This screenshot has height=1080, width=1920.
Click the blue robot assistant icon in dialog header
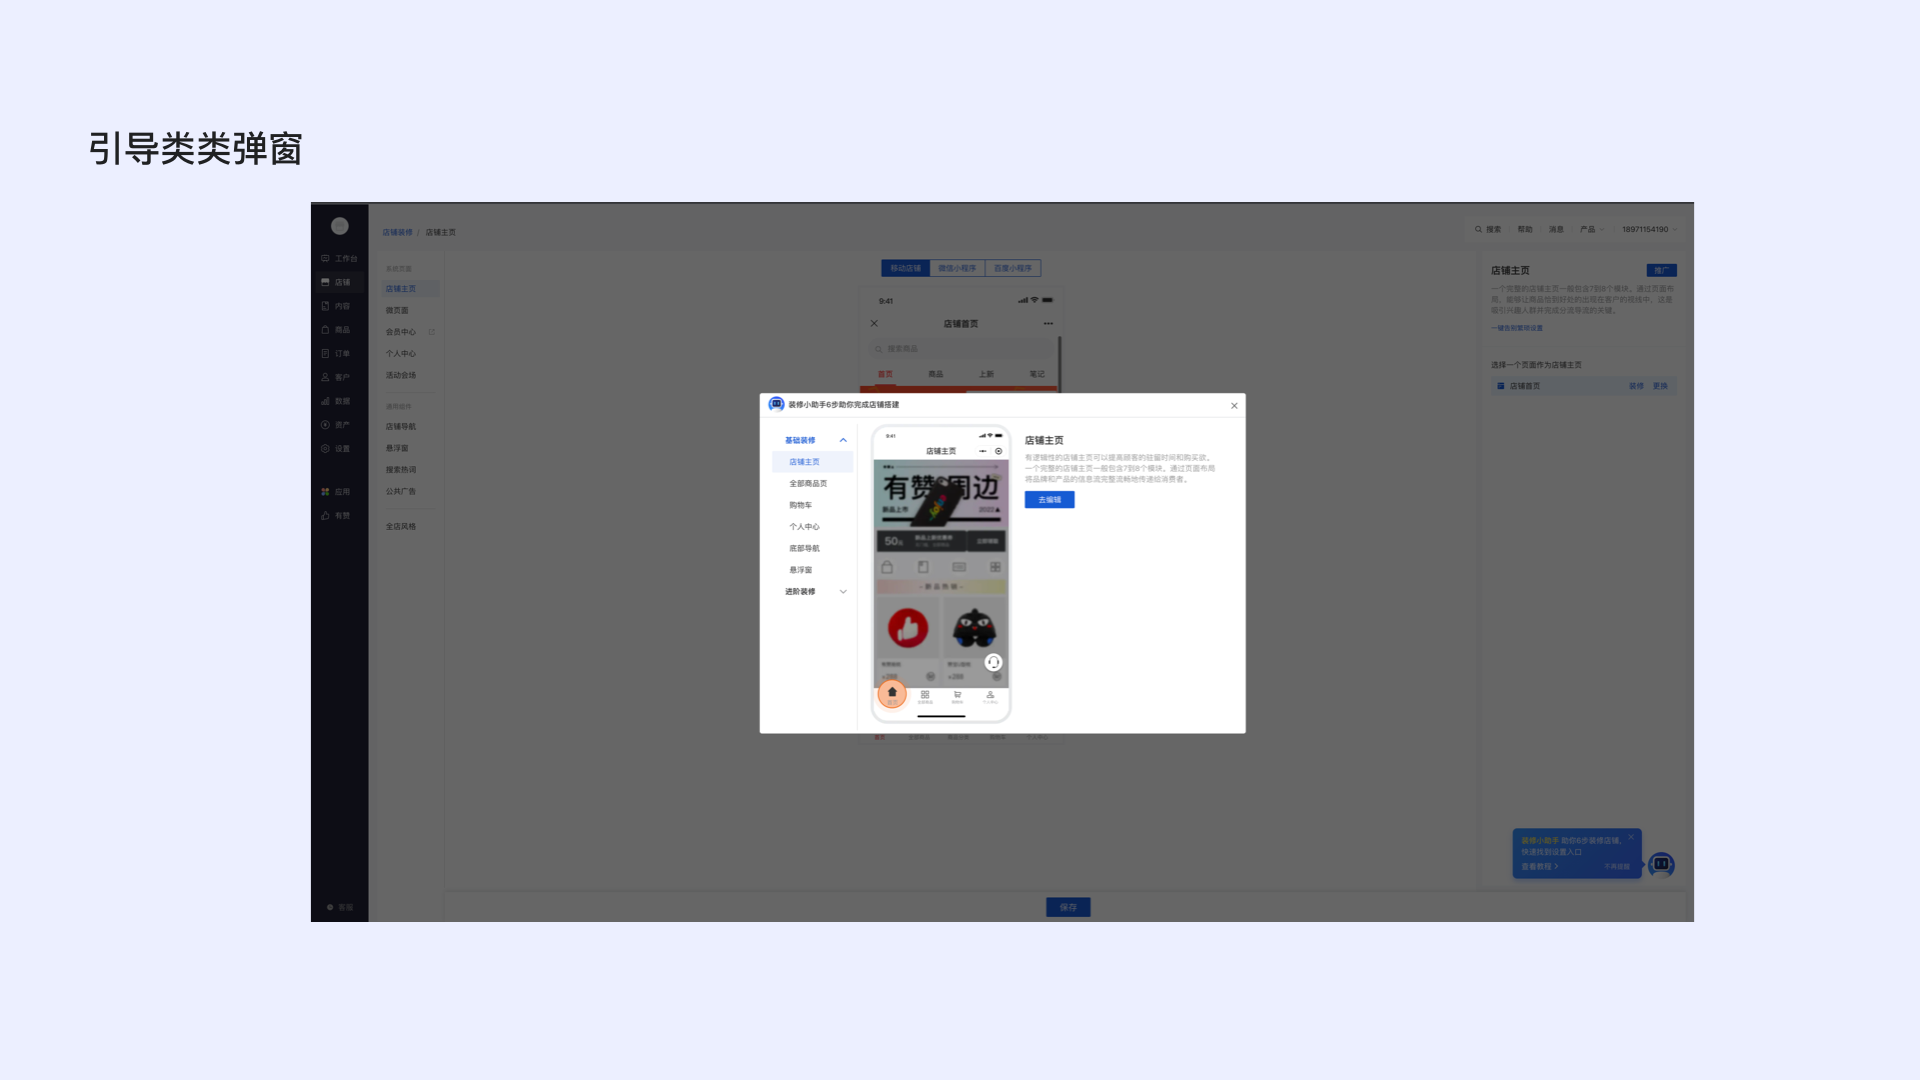pyautogui.click(x=776, y=404)
